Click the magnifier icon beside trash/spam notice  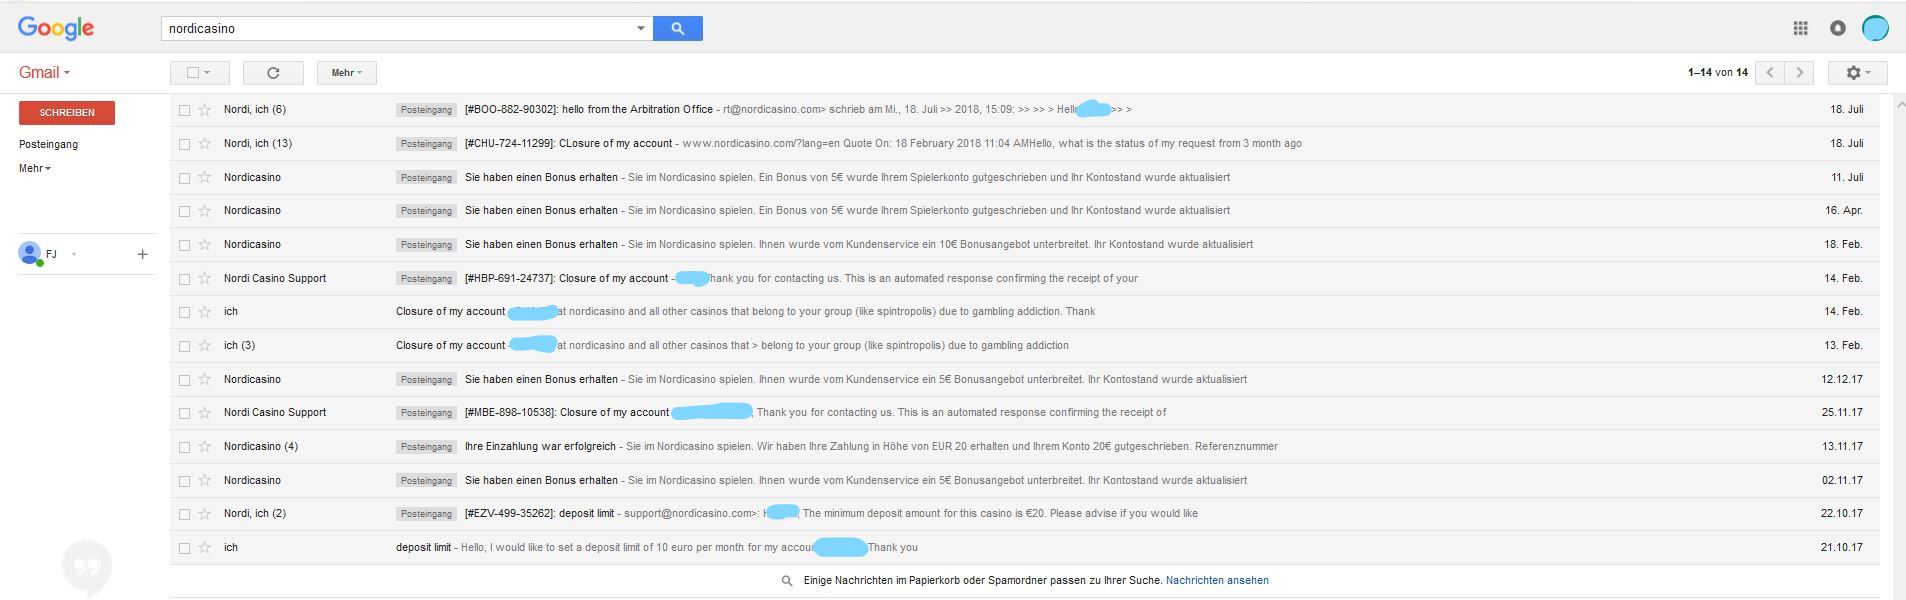(x=787, y=581)
